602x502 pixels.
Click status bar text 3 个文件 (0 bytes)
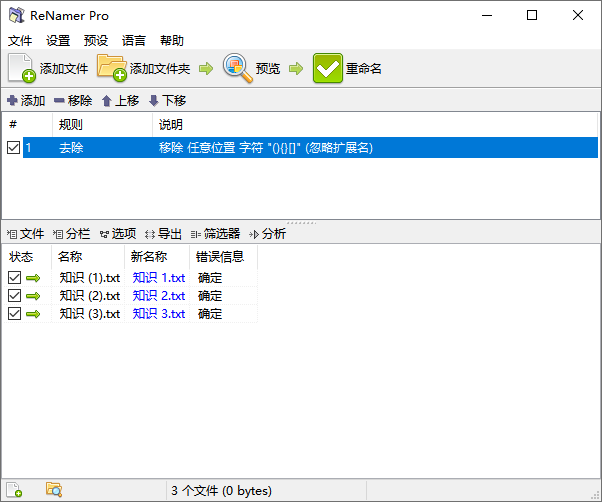point(222,490)
